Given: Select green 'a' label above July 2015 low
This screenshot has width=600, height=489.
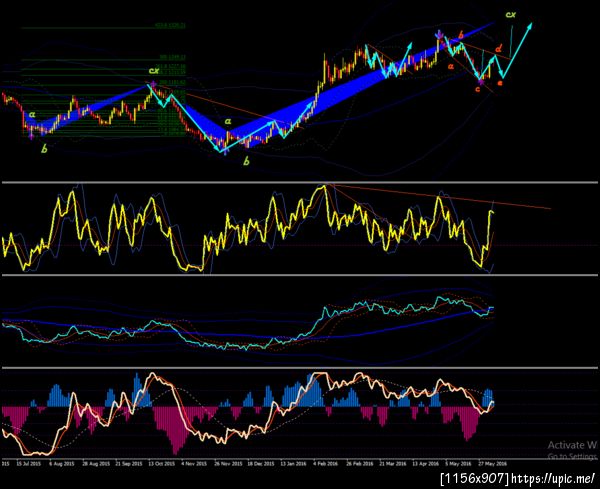Looking at the screenshot, I should click(32, 114).
